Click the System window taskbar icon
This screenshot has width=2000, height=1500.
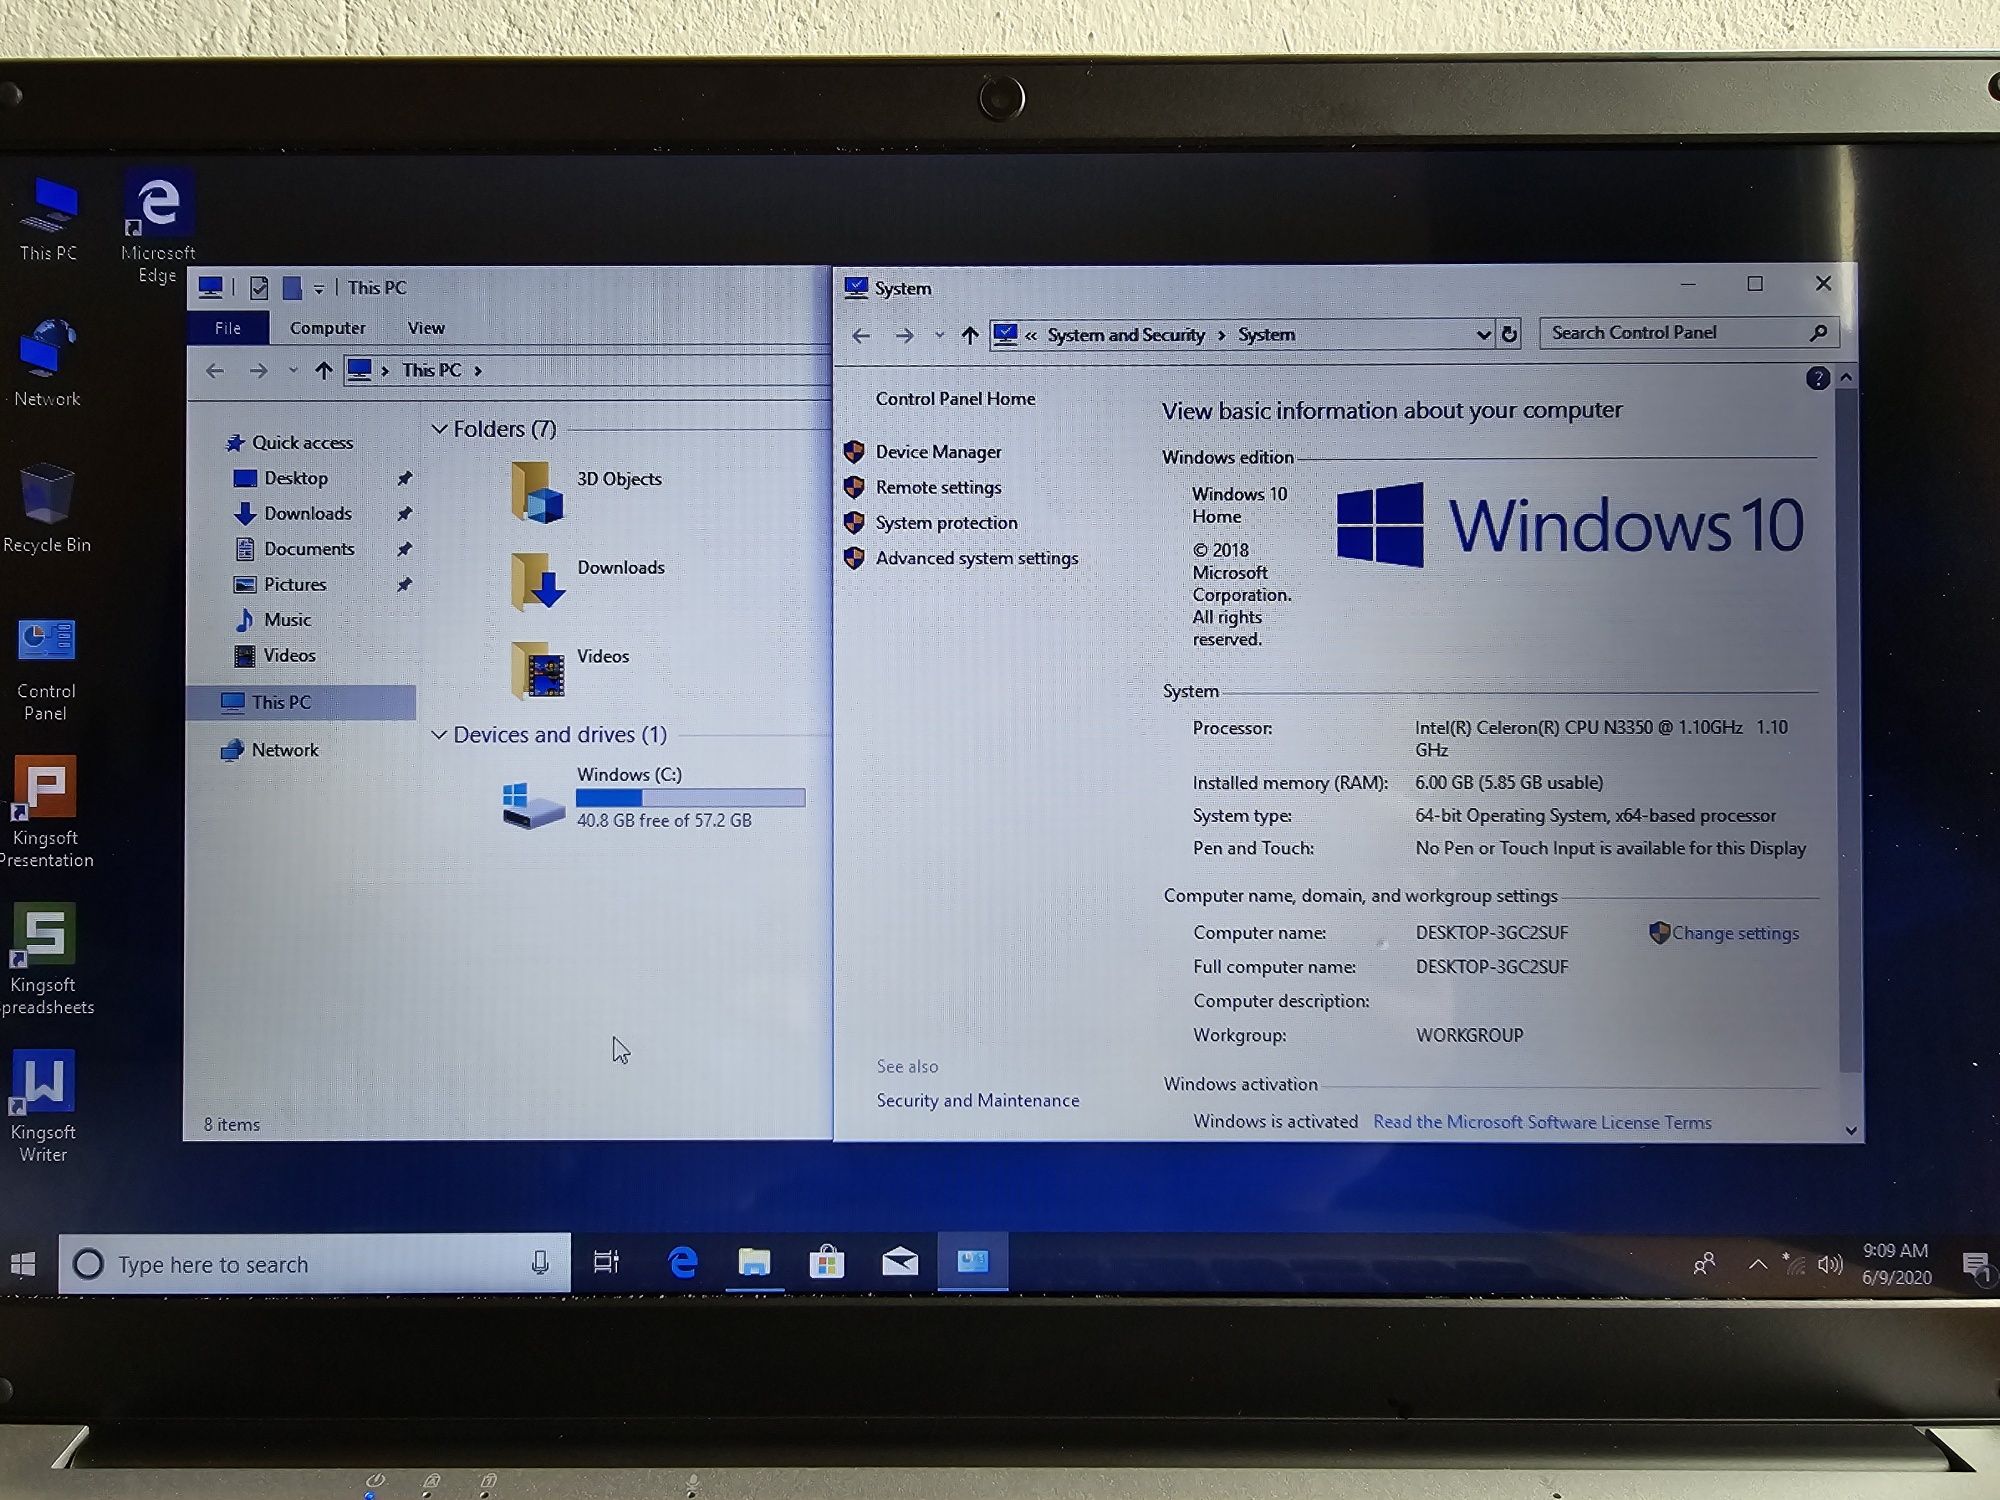[x=972, y=1262]
